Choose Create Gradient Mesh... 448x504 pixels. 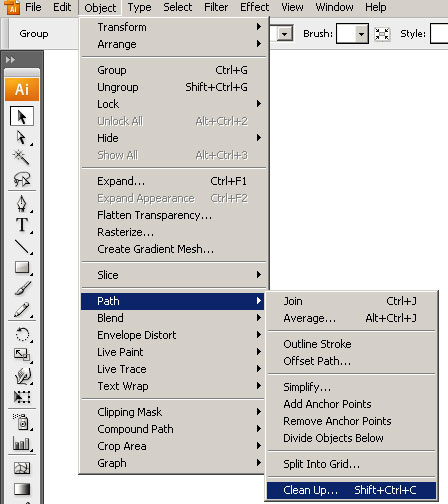coord(173,249)
